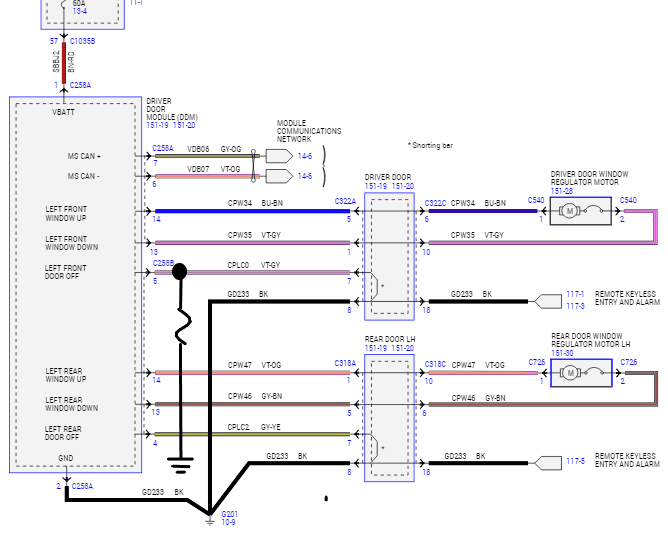Click connector label C322C
The width and height of the screenshot is (668, 538).
pyautogui.click(x=435, y=203)
